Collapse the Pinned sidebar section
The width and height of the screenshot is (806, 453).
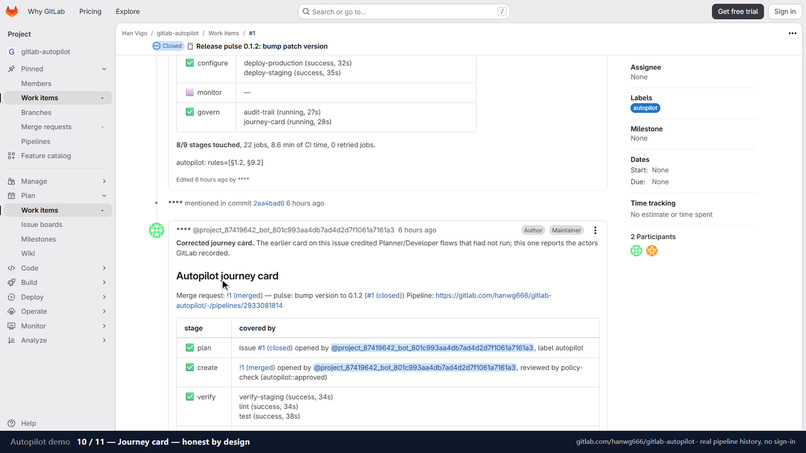pos(104,69)
